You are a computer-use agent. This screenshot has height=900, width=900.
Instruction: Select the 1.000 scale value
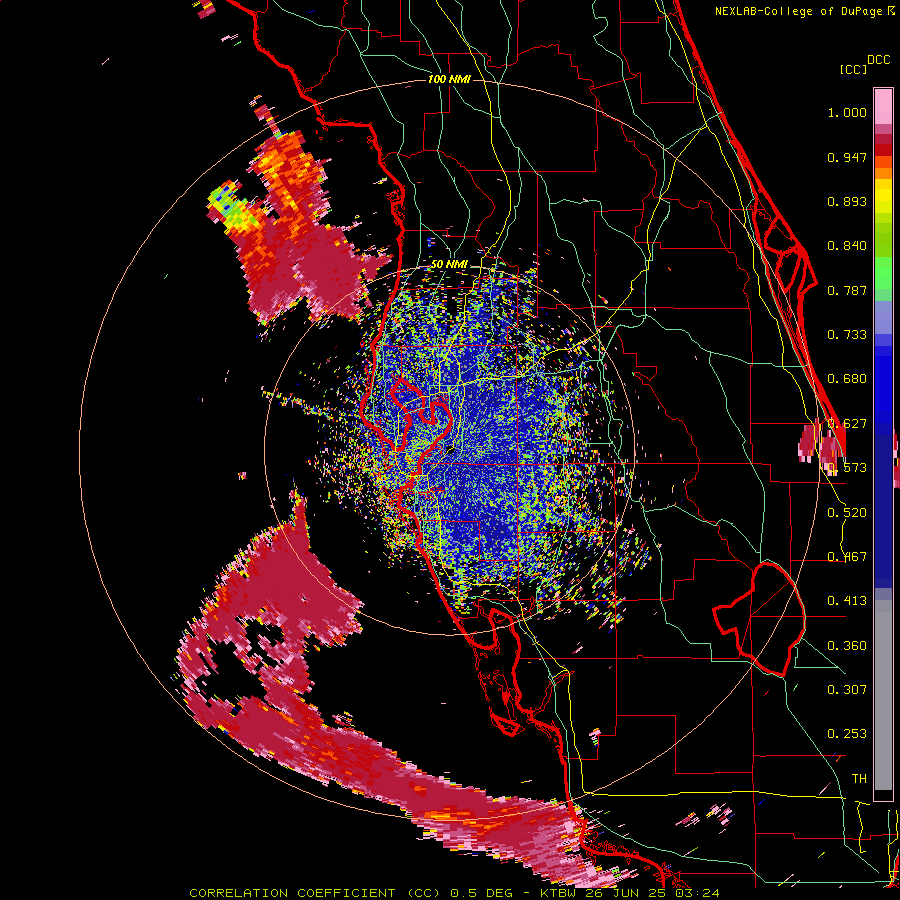pyautogui.click(x=847, y=112)
